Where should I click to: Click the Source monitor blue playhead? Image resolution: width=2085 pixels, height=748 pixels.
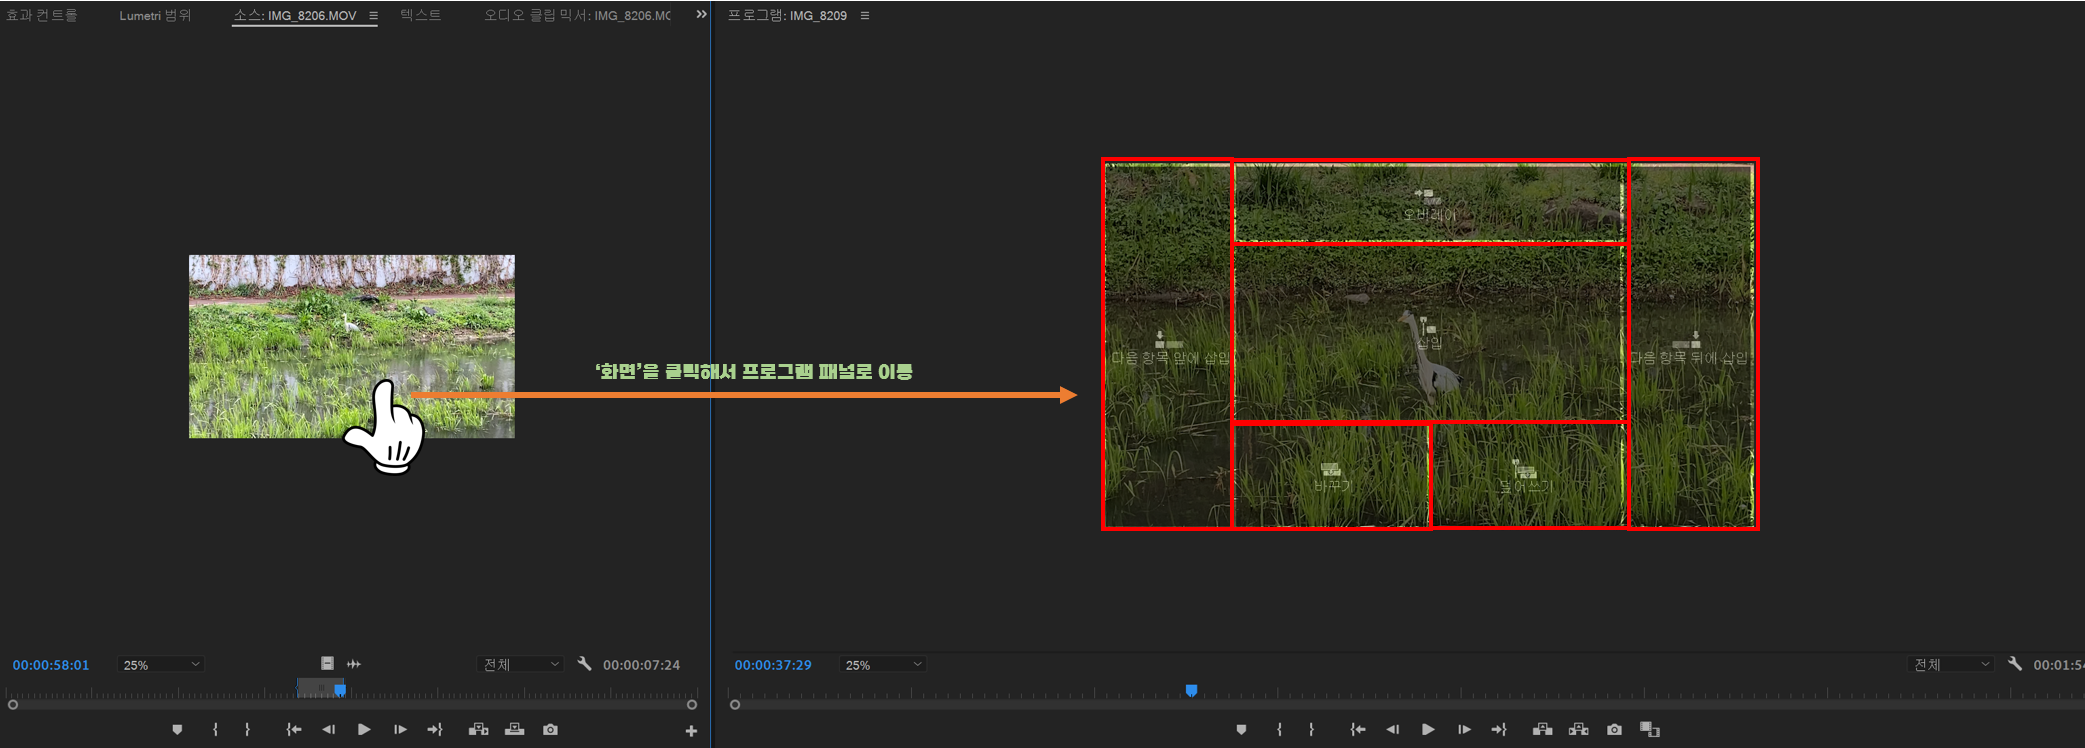[x=340, y=690]
